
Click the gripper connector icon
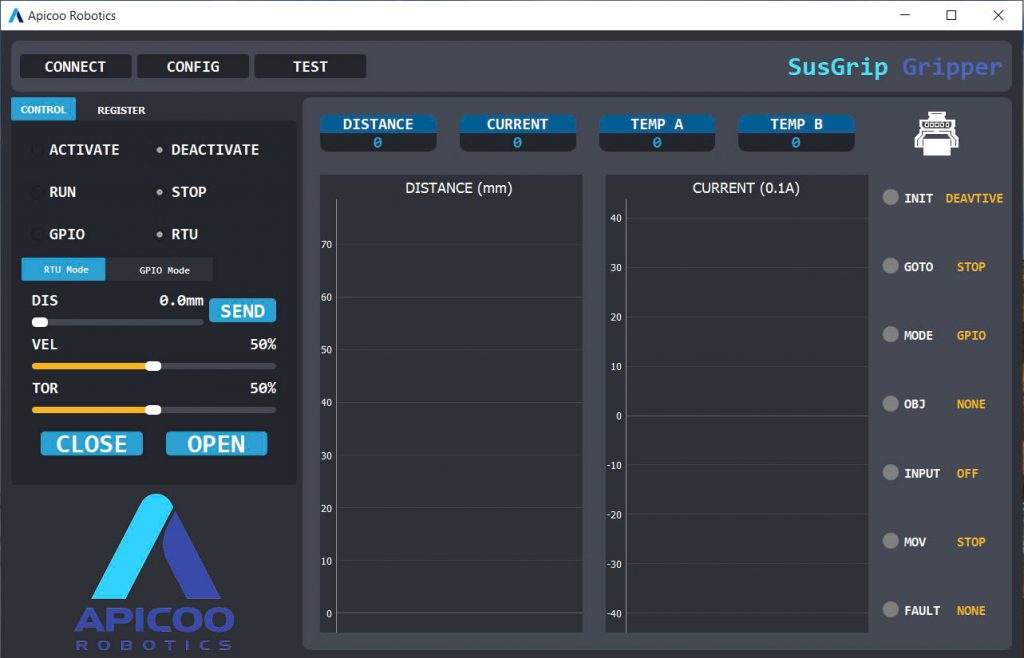click(x=936, y=134)
